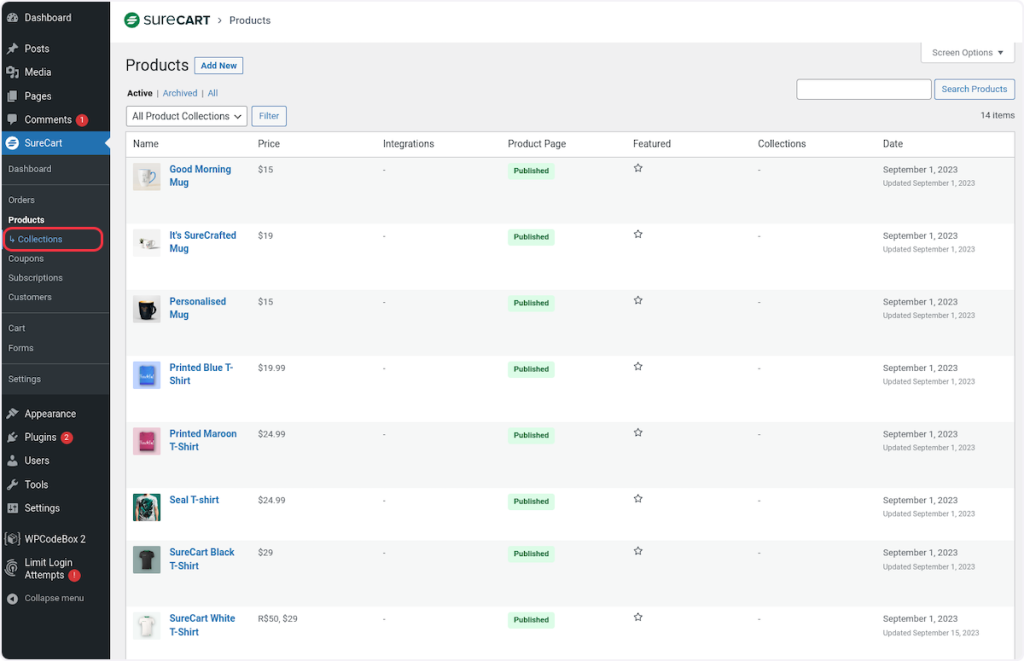Open Collections in the SureCart submenu
The width and height of the screenshot is (1024, 661).
pos(40,239)
